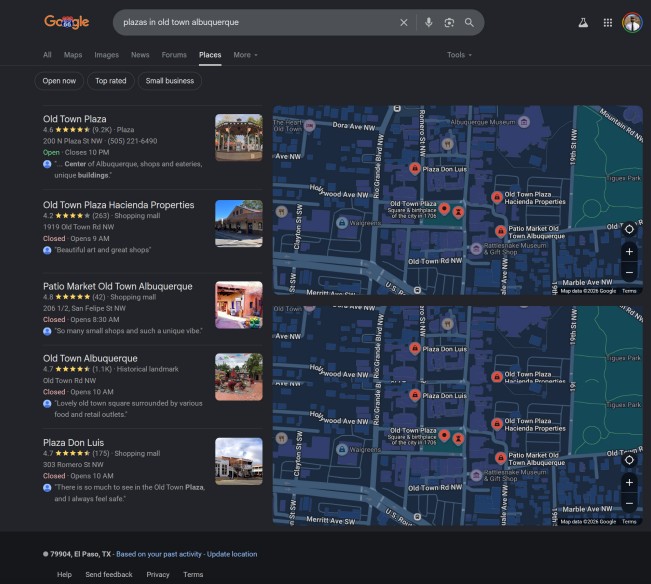Go to Google home via the logo
Viewport: 651px width, 584px height.
67,22
